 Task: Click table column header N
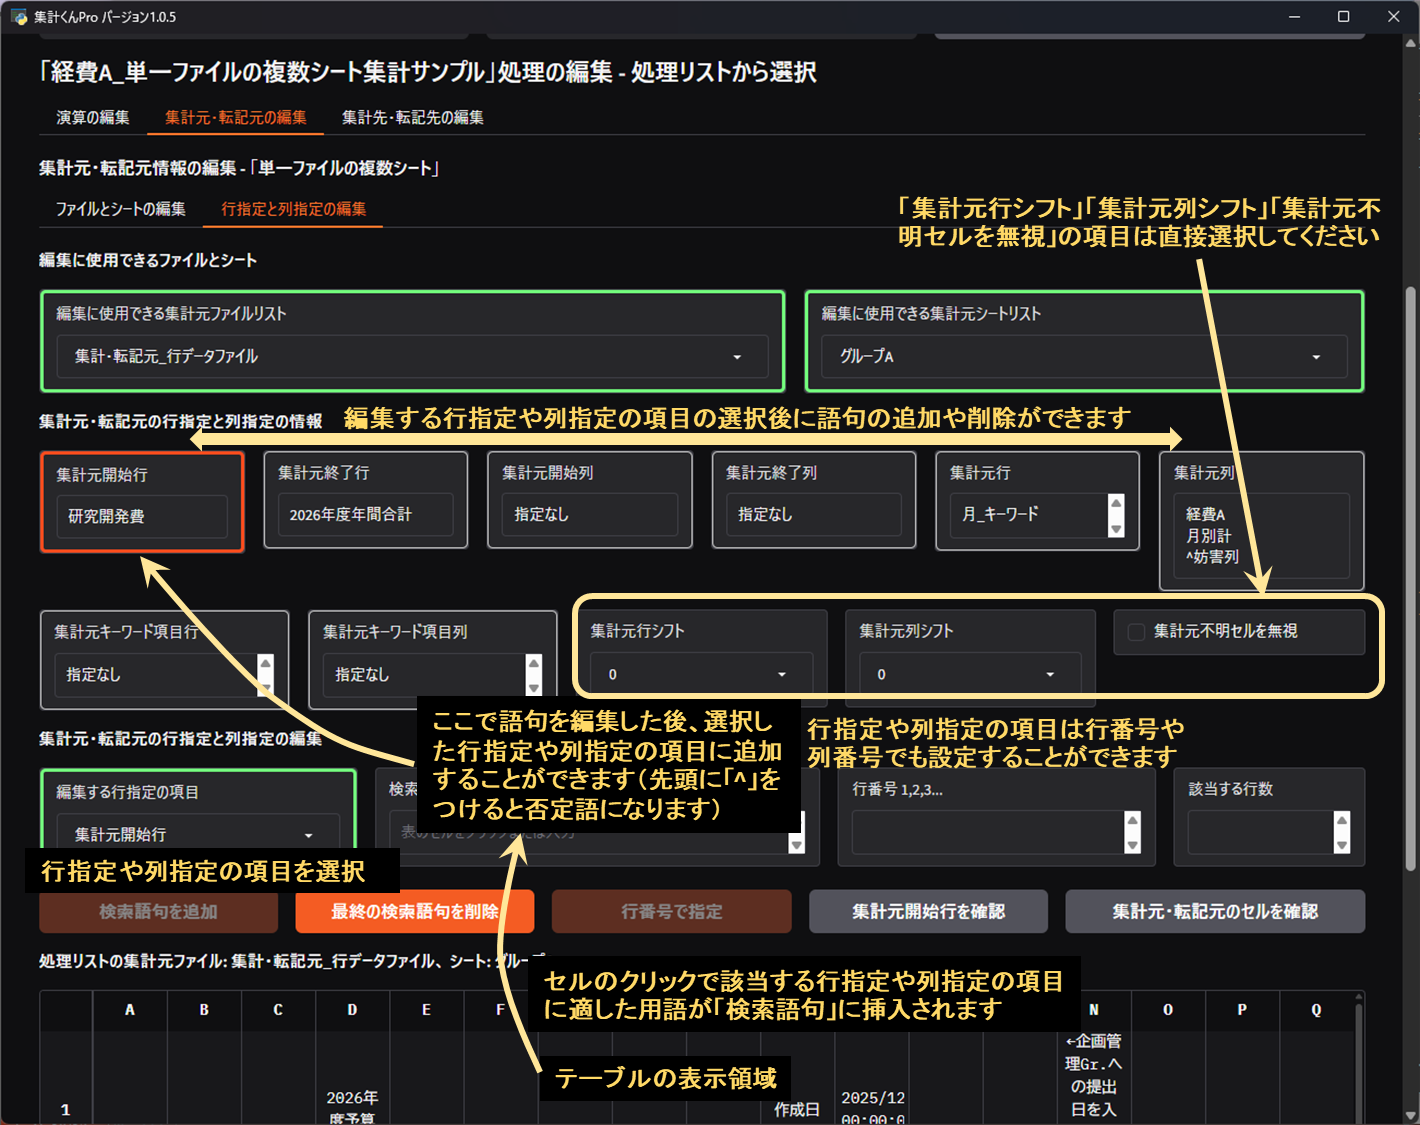click(x=1094, y=1010)
